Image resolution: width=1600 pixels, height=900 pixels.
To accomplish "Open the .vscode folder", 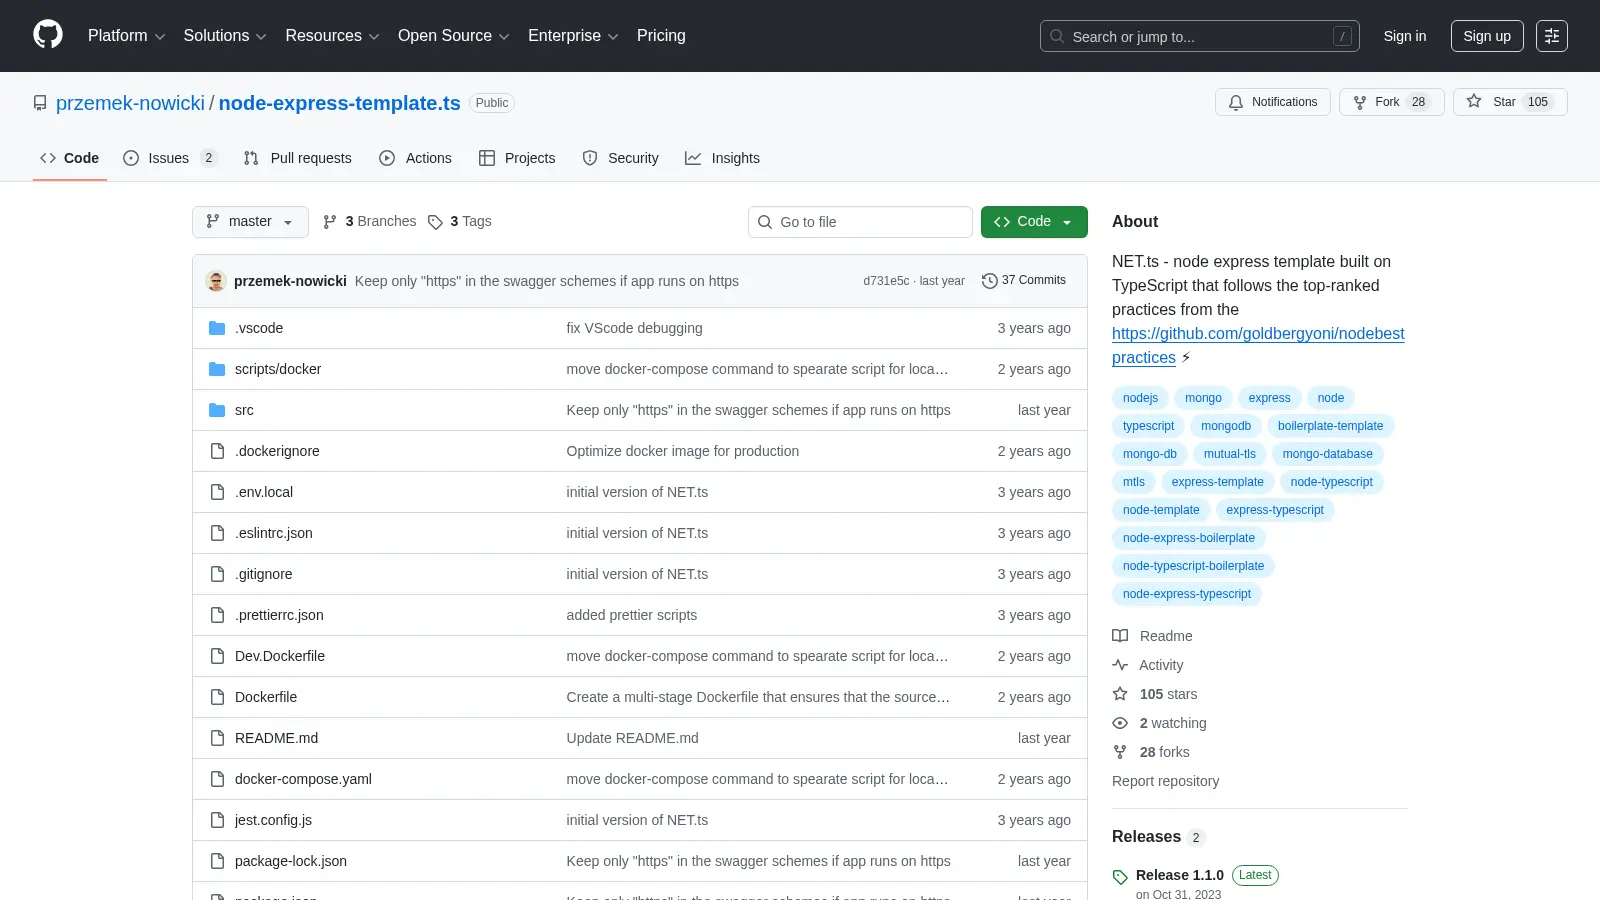I will 259,328.
